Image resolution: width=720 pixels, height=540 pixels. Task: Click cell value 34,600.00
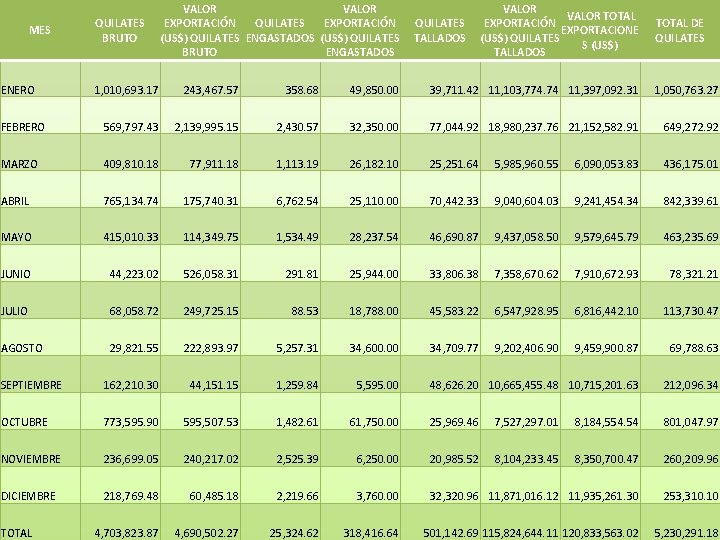point(374,348)
